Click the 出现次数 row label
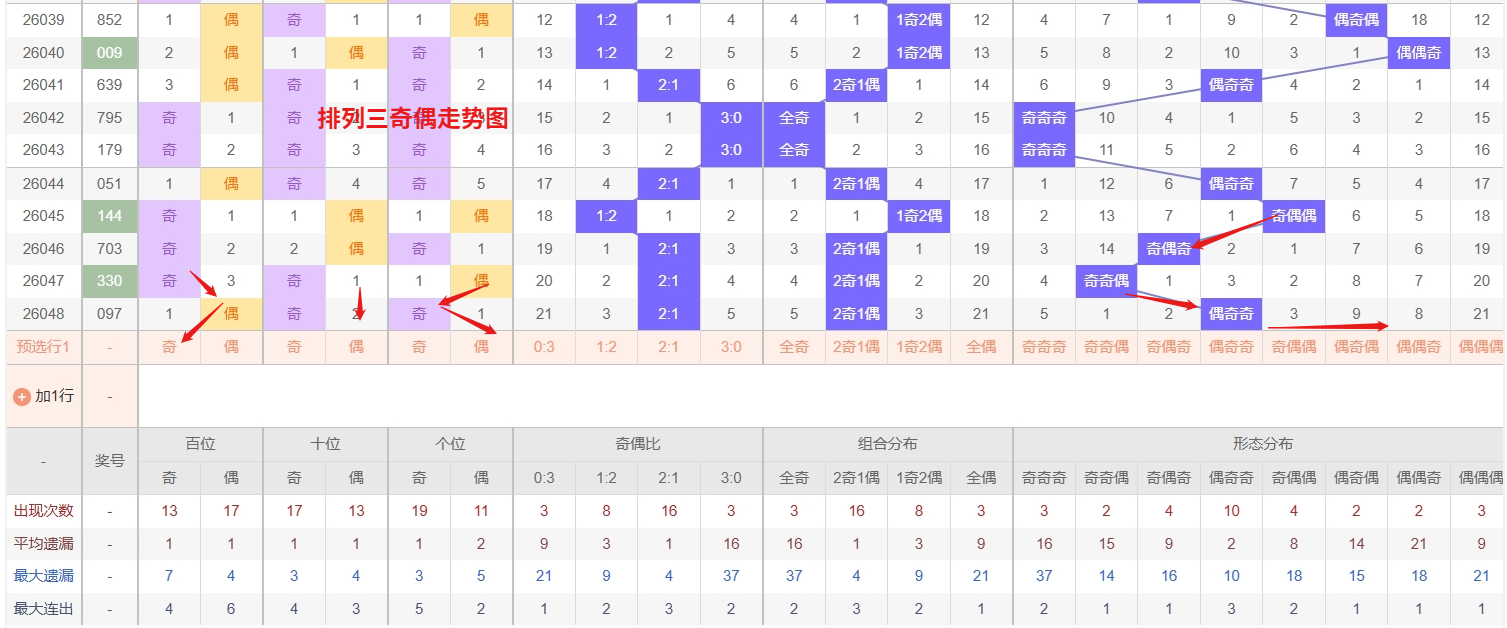Screen dimensions: 1507x628 coord(43,510)
